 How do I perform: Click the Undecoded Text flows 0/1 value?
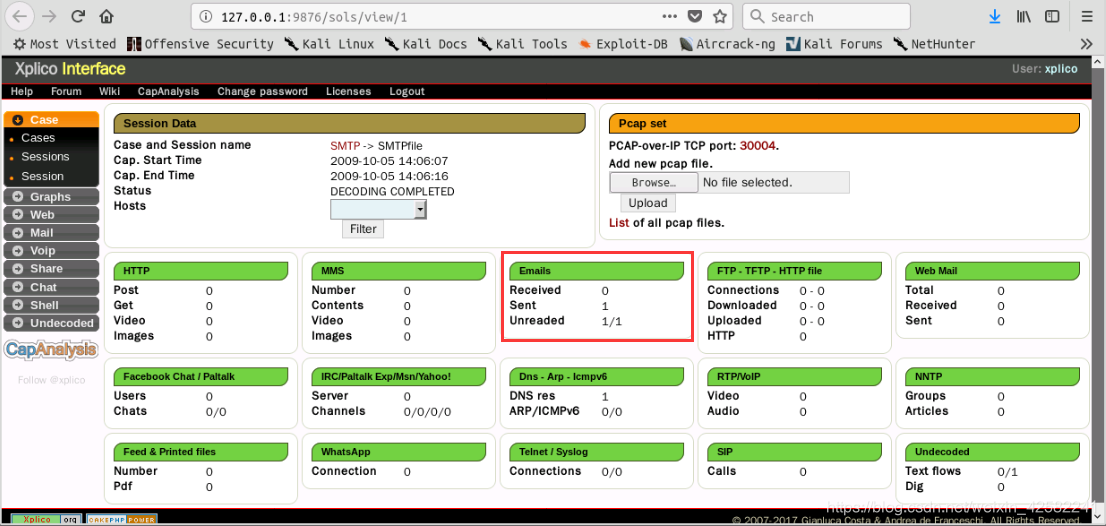click(x=1007, y=472)
